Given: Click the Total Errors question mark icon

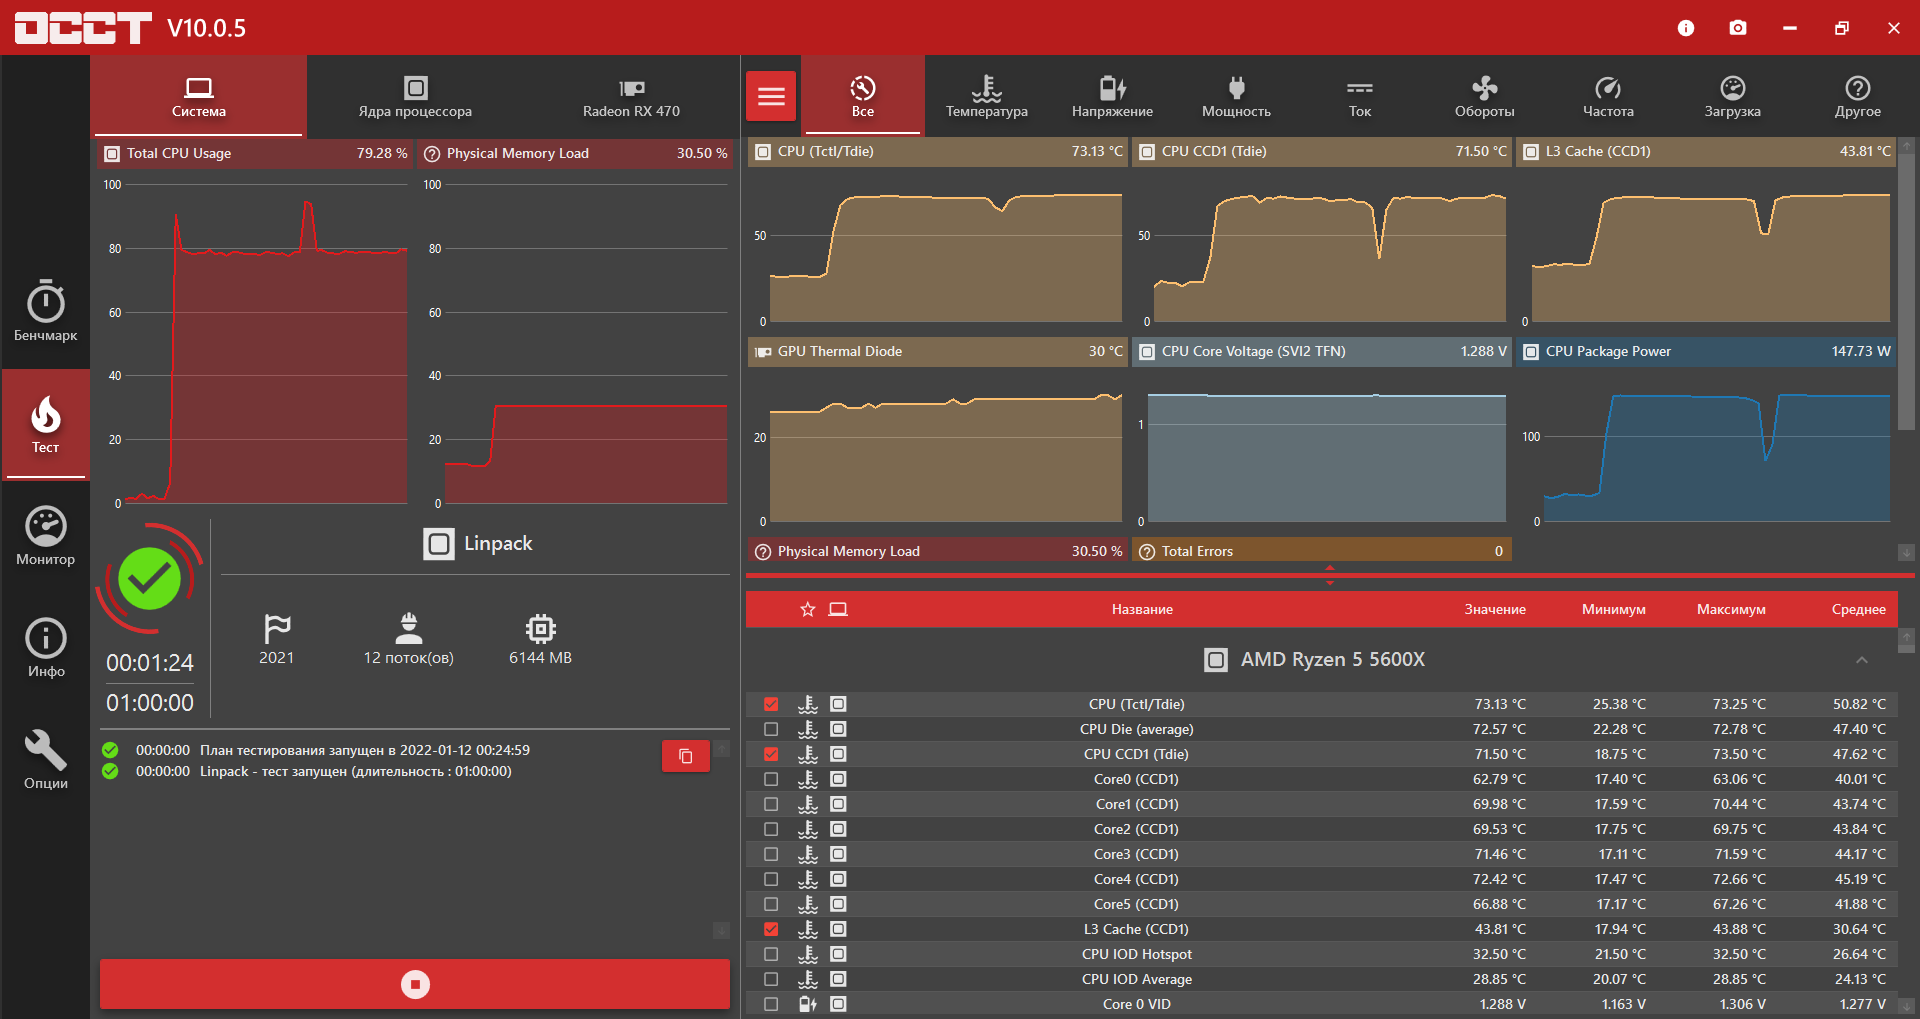Looking at the screenshot, I should [x=1147, y=552].
